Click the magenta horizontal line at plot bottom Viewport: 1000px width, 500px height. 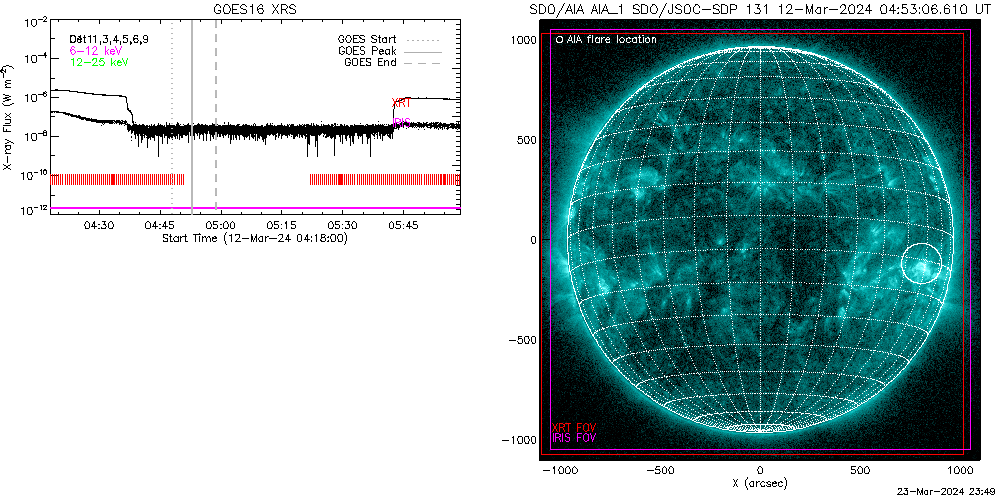255,208
